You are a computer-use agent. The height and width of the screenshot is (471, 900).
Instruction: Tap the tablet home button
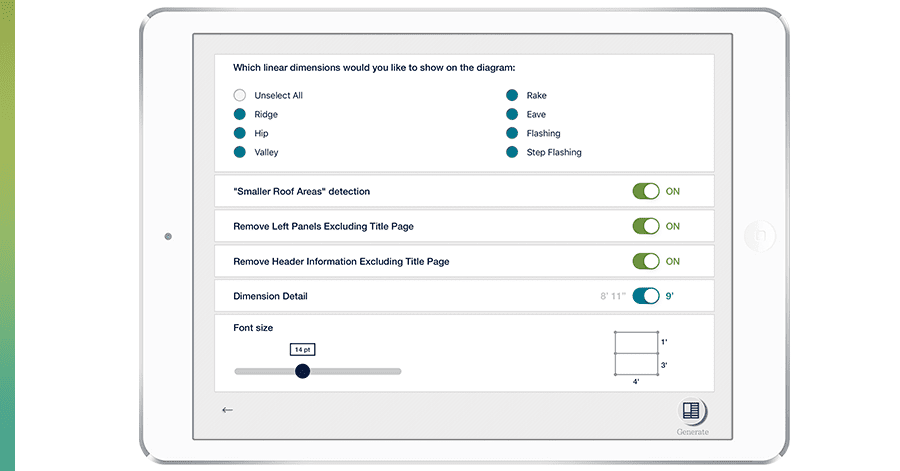[x=760, y=236]
